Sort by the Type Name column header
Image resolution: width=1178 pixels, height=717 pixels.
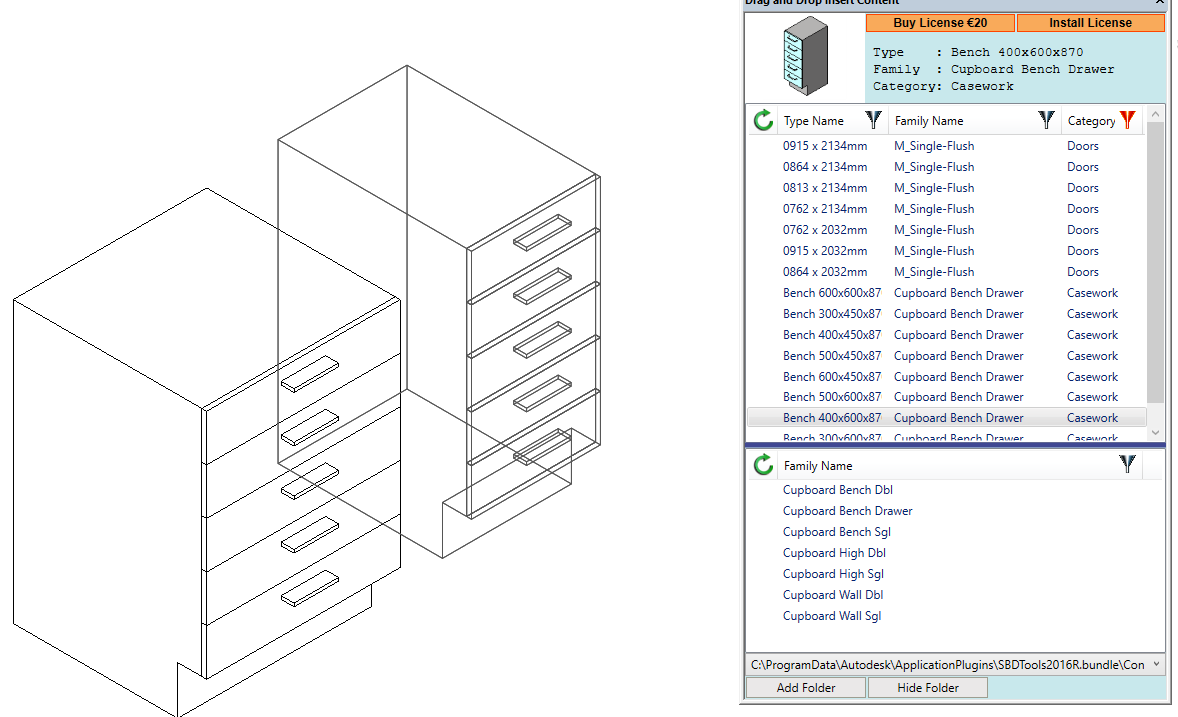point(812,120)
